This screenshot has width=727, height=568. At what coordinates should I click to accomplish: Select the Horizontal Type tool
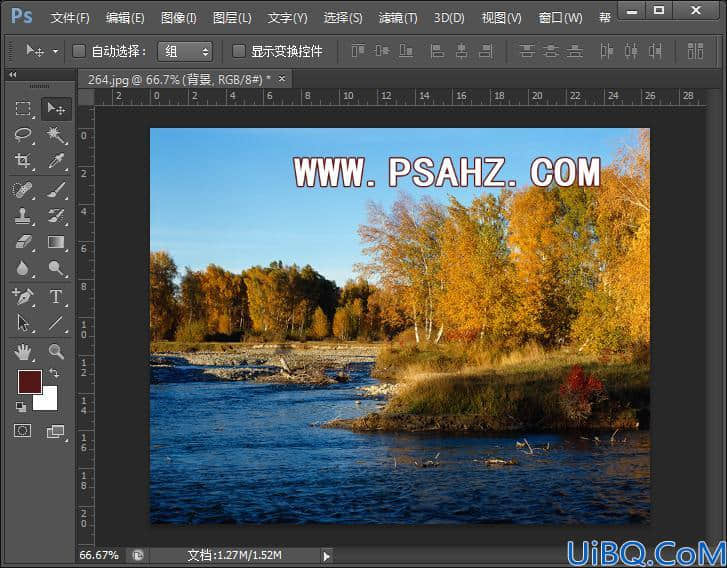point(57,297)
